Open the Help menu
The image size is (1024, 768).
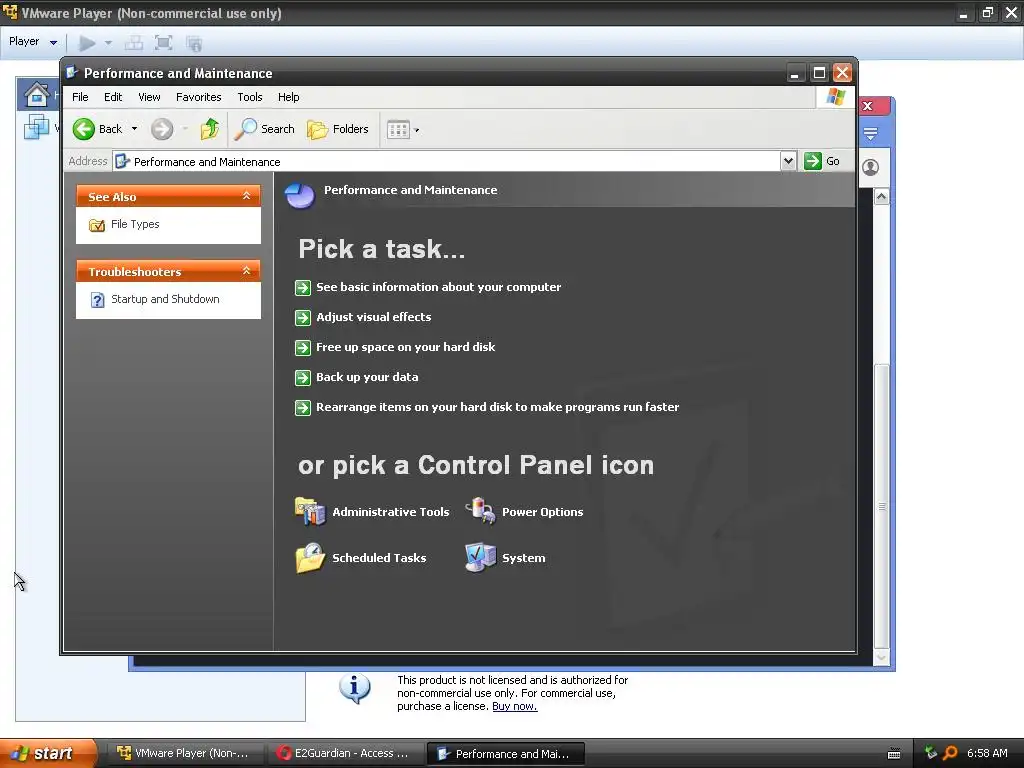[288, 97]
